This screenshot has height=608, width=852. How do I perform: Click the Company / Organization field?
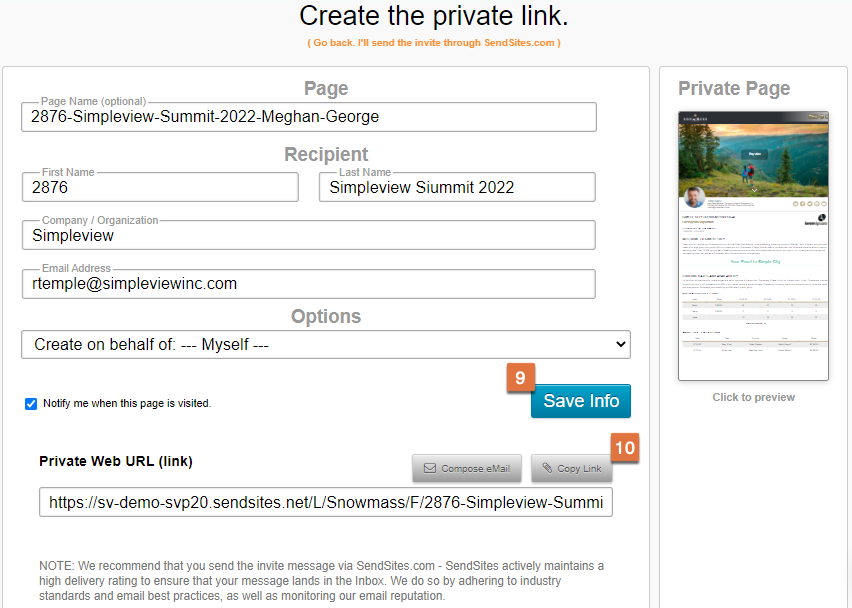(x=309, y=235)
